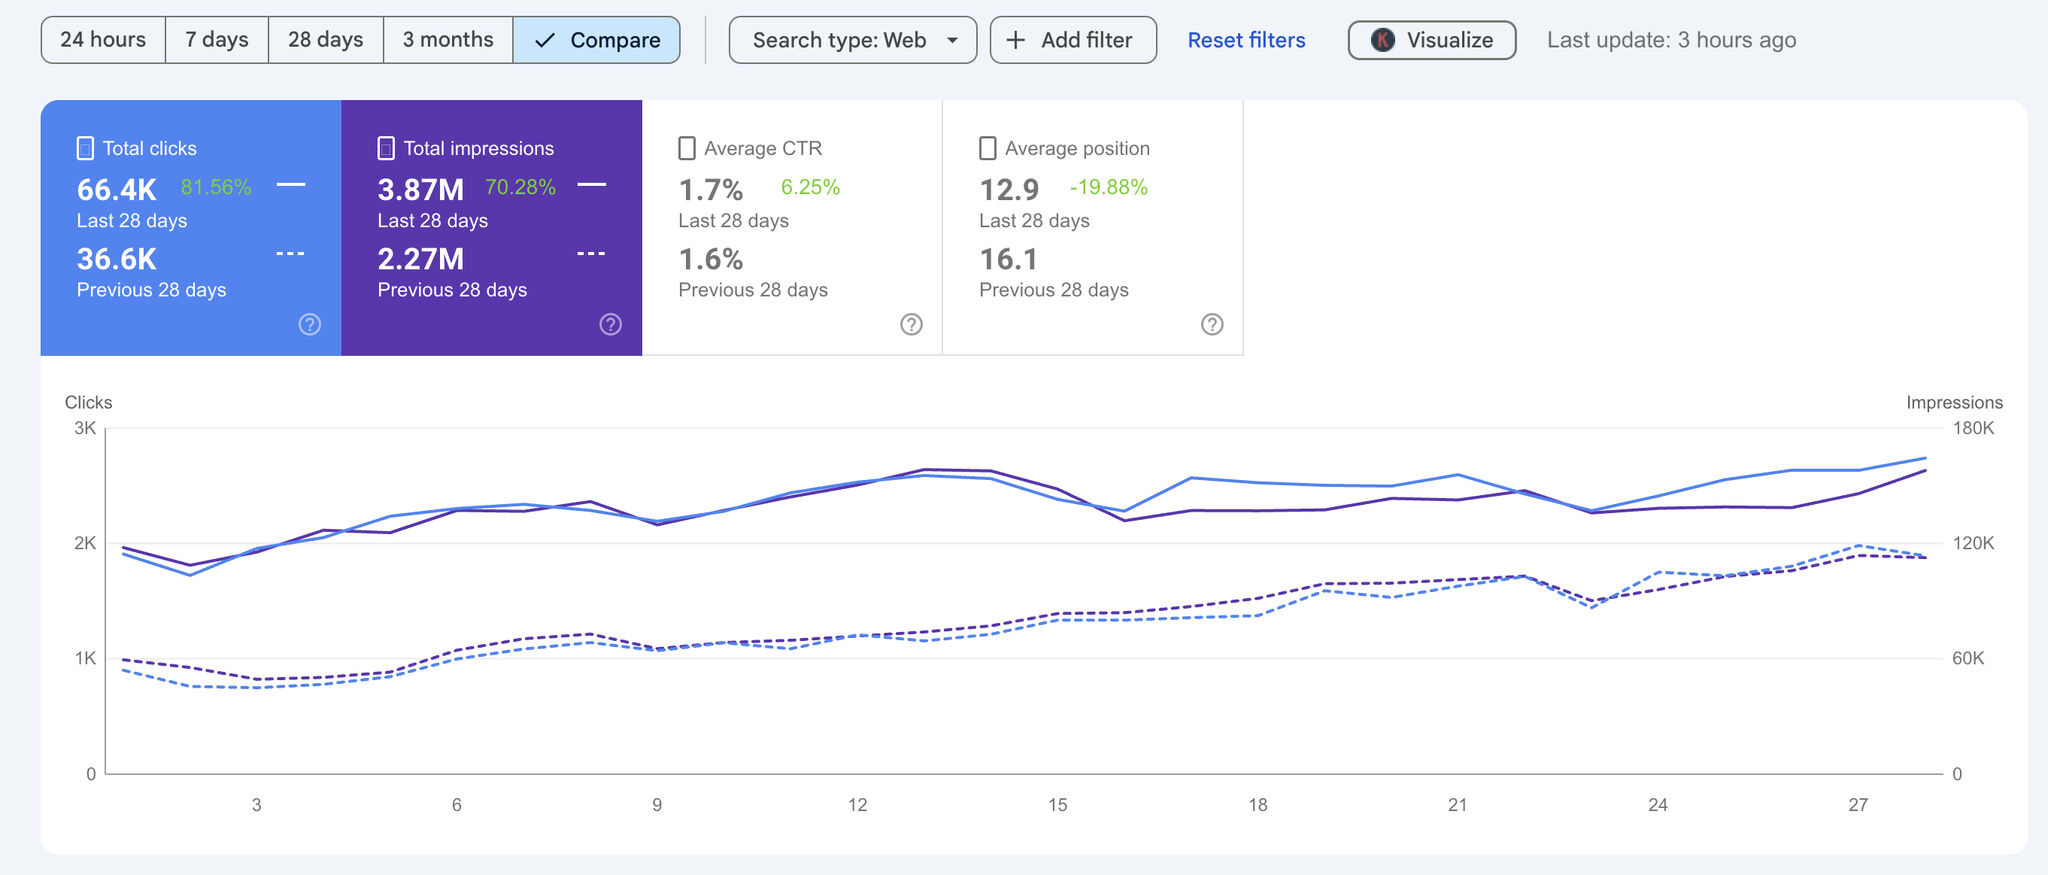Click the plus icon in Add filter

point(1016,40)
